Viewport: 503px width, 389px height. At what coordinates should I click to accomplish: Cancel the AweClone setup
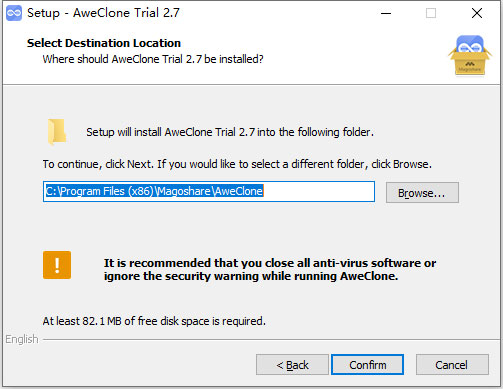point(452,365)
